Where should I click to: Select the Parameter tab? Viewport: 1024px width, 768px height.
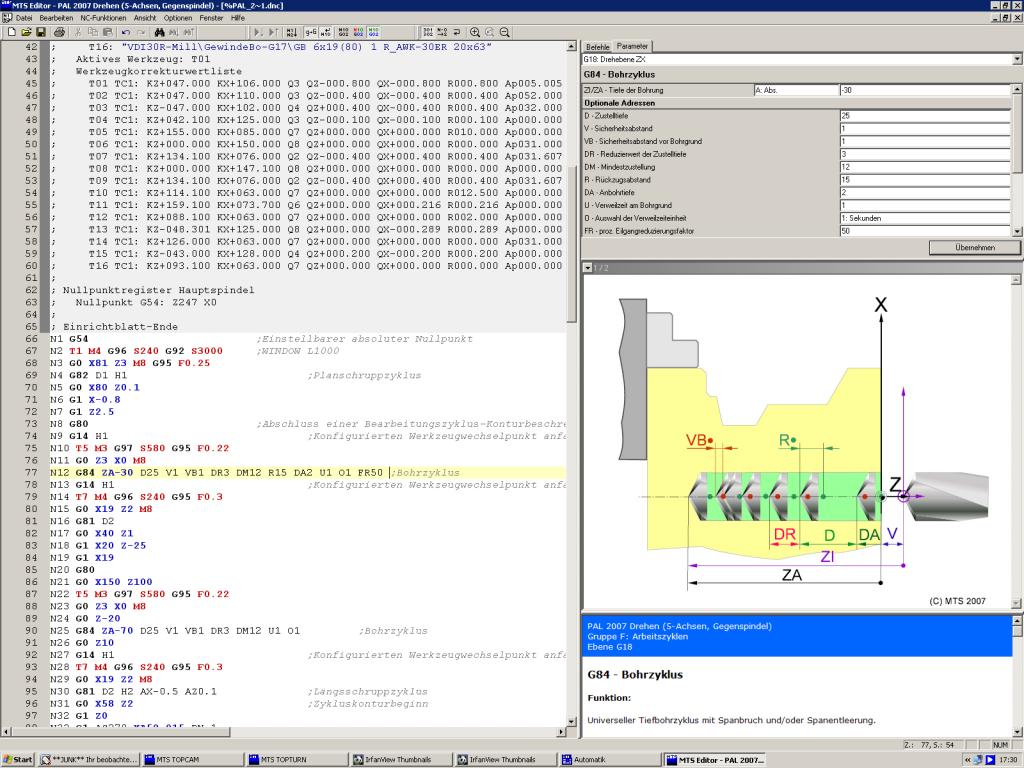pyautogui.click(x=632, y=46)
